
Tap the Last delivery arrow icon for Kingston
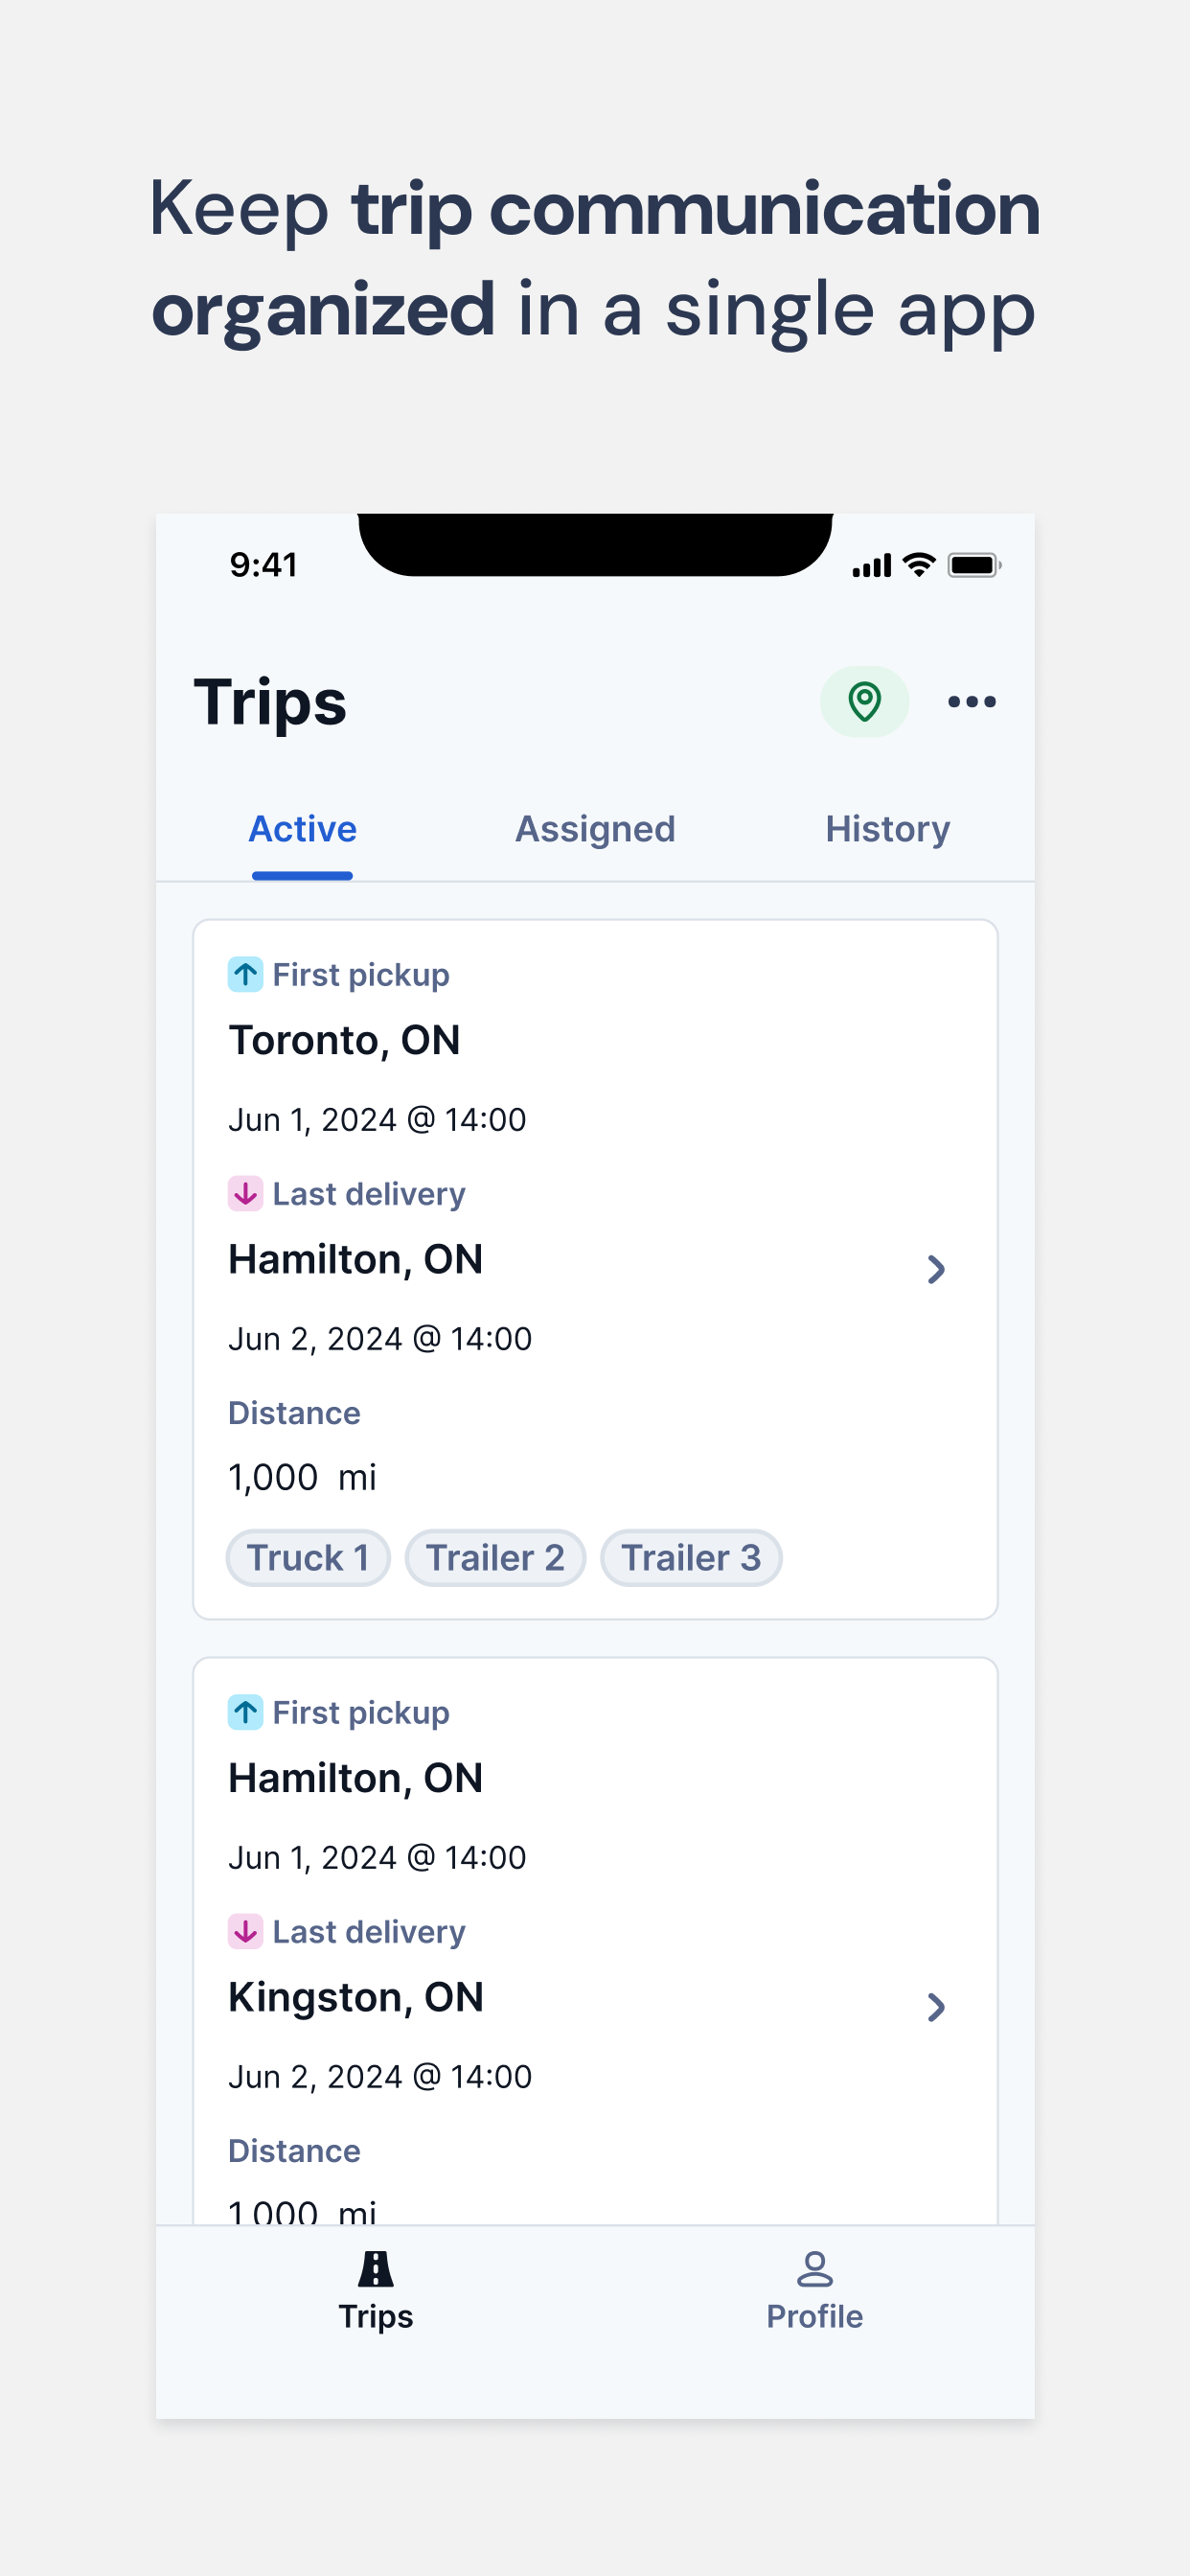coord(245,1931)
